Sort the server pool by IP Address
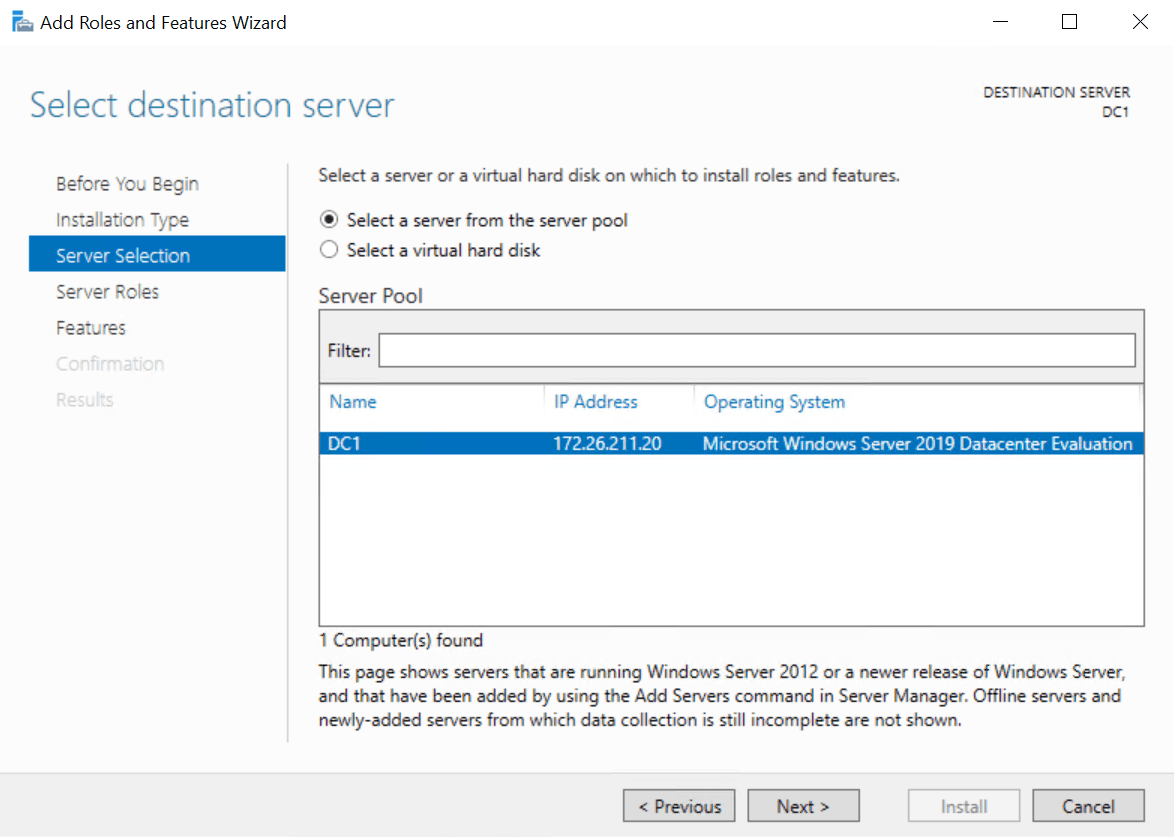 coord(595,401)
